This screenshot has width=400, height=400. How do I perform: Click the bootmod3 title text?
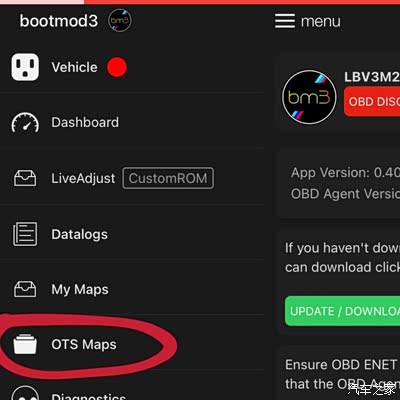click(x=59, y=21)
